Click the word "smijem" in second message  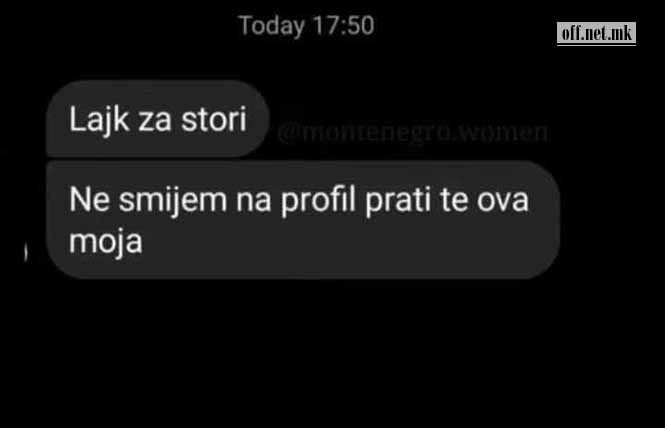(173, 201)
